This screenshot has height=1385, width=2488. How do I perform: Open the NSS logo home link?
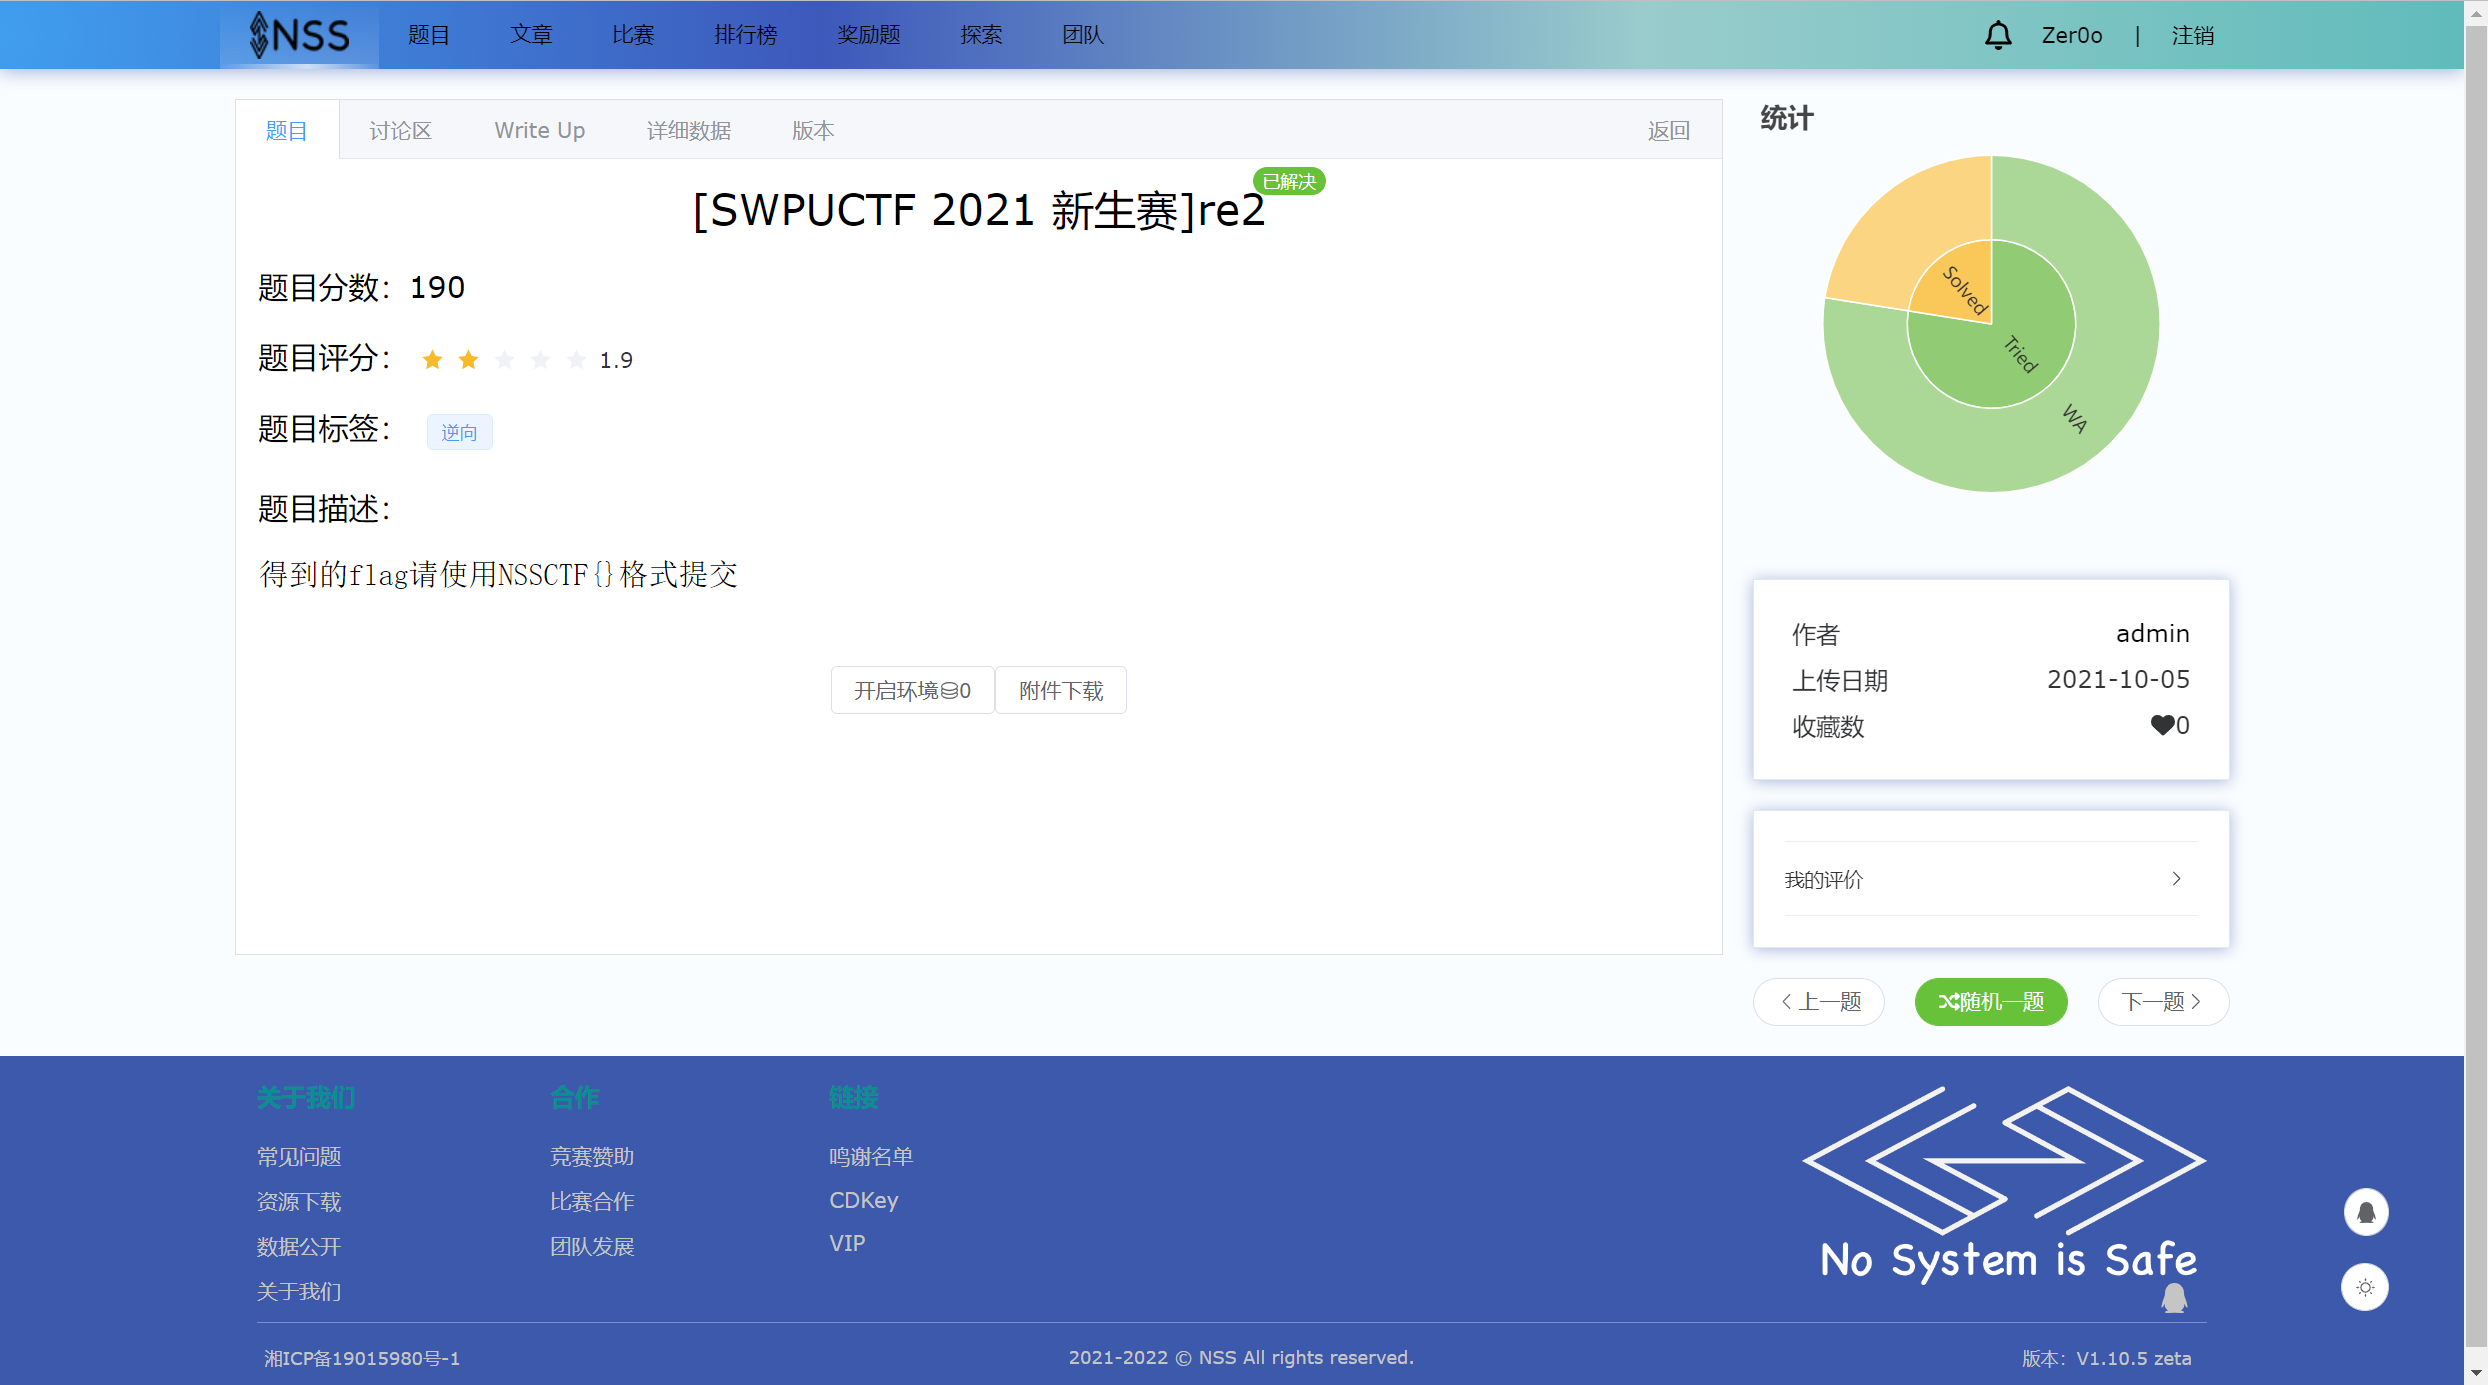(299, 35)
